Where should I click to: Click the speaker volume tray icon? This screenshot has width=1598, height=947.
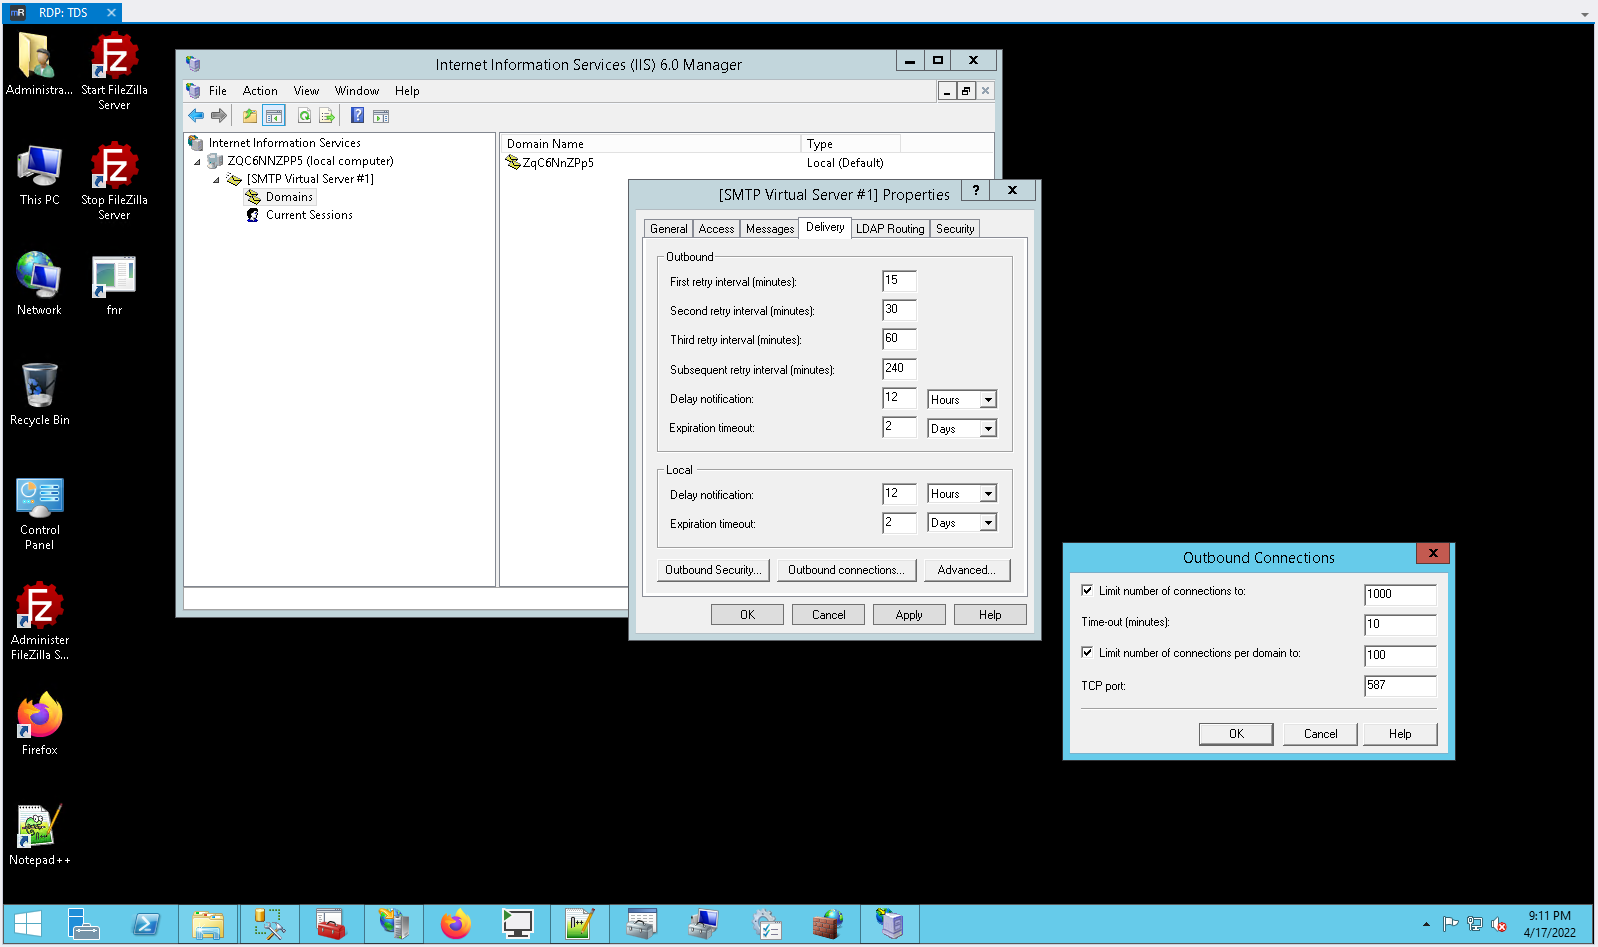pos(1499,925)
